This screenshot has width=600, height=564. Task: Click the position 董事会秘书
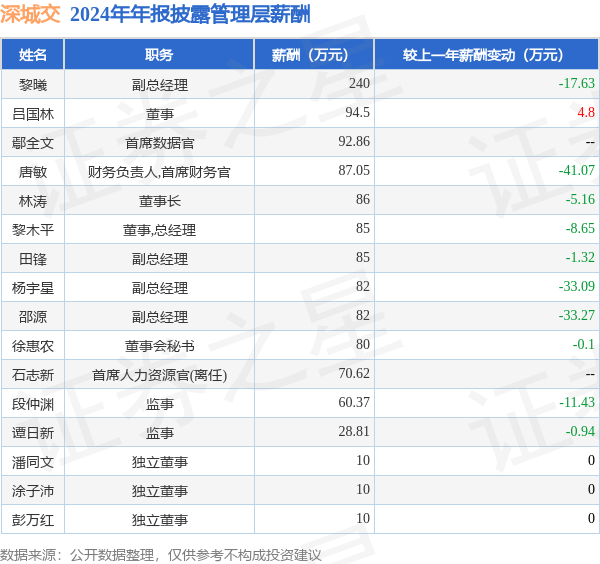click(x=160, y=346)
